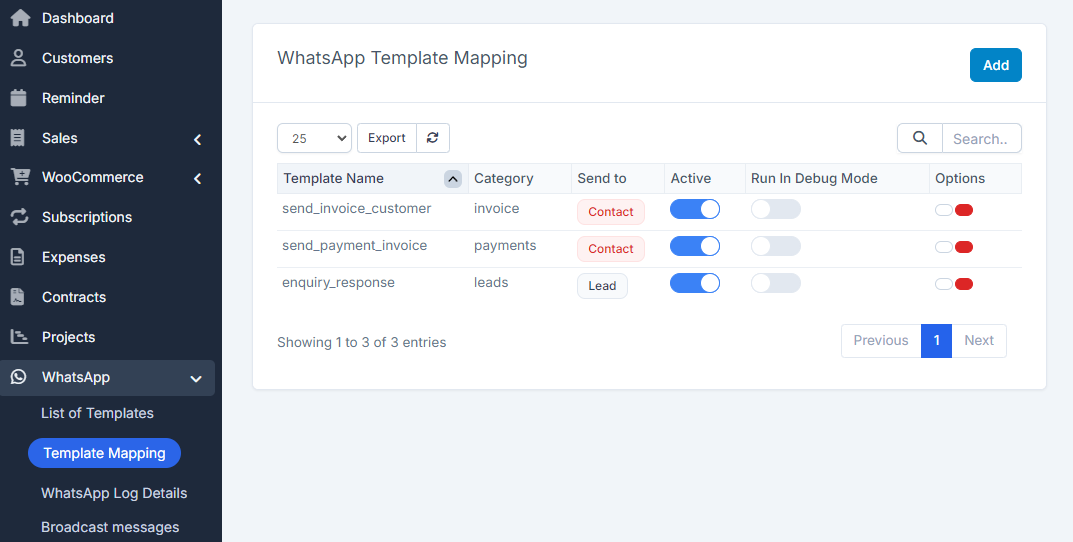Click the Expenses document icon
The width and height of the screenshot is (1073, 542).
(18, 257)
